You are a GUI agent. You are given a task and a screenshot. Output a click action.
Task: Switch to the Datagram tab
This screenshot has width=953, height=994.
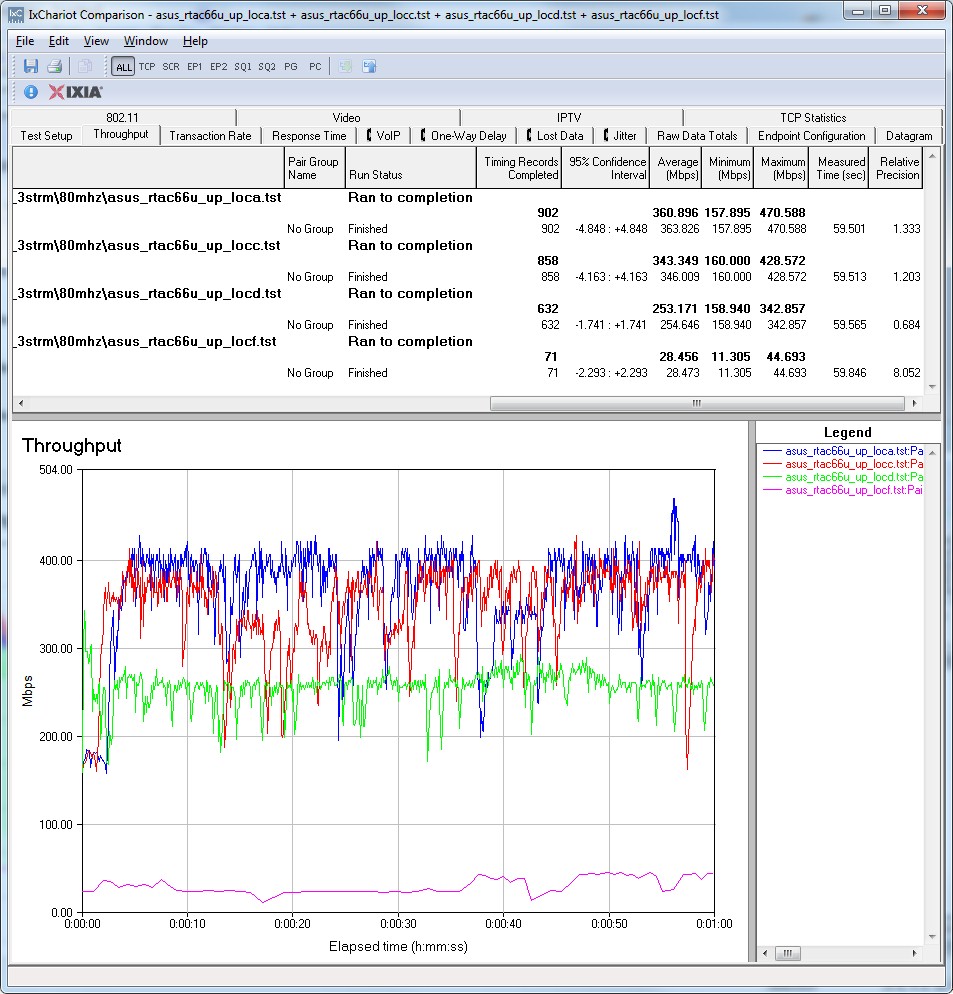pos(909,136)
